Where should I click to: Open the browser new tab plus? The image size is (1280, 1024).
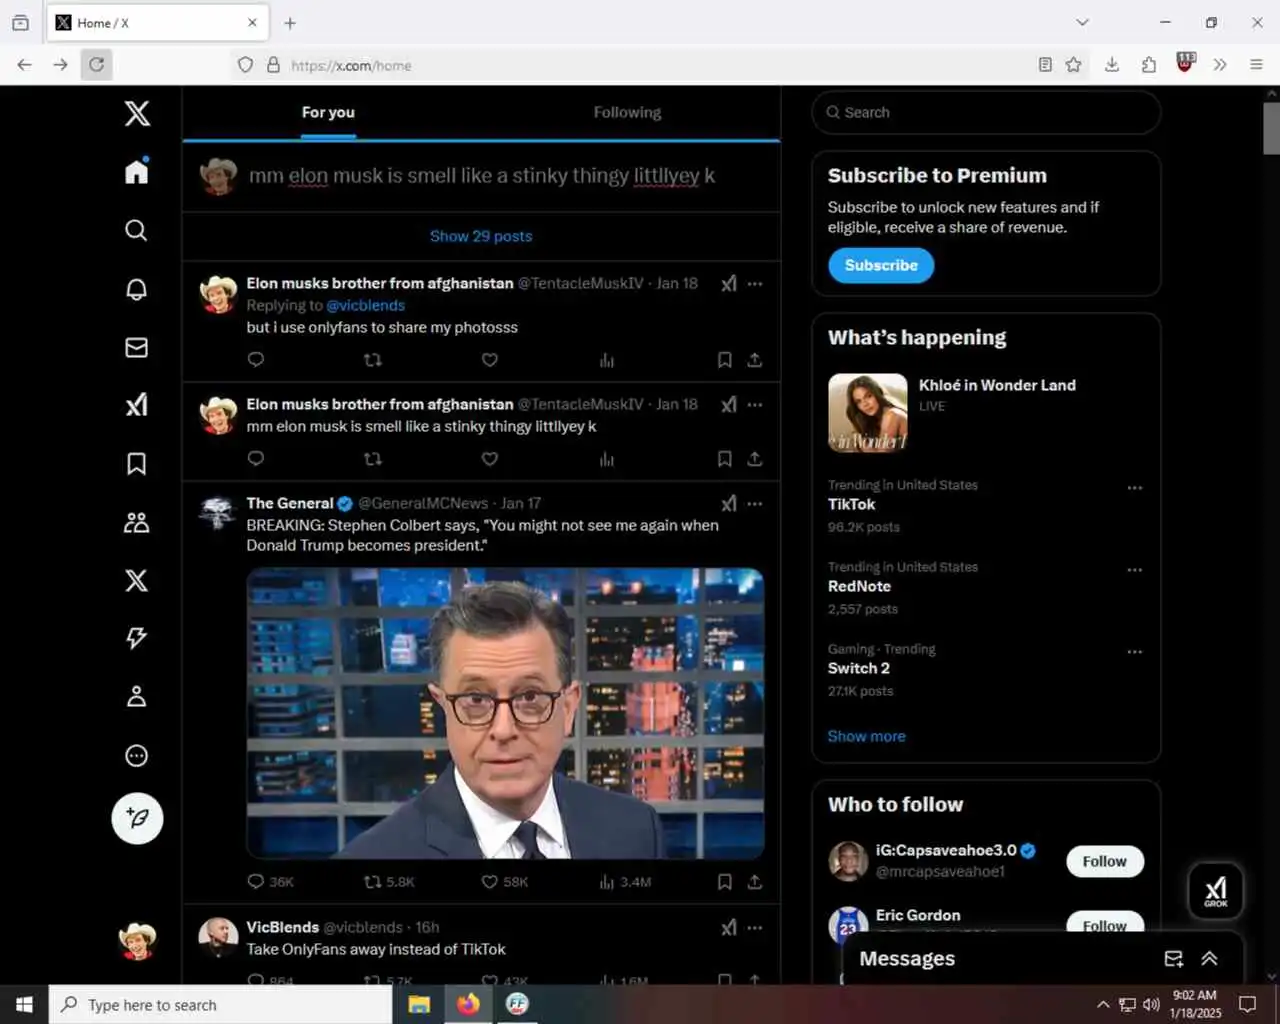click(x=290, y=23)
